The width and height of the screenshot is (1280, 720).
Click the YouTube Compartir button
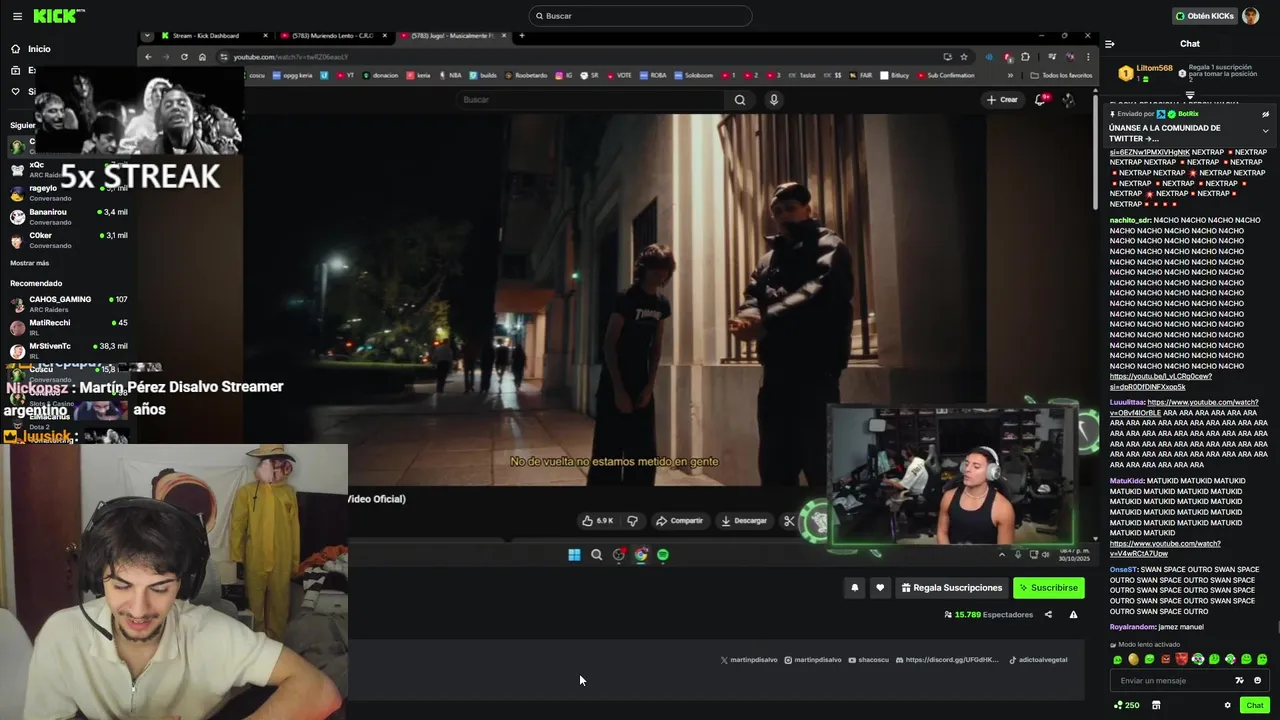coord(679,521)
